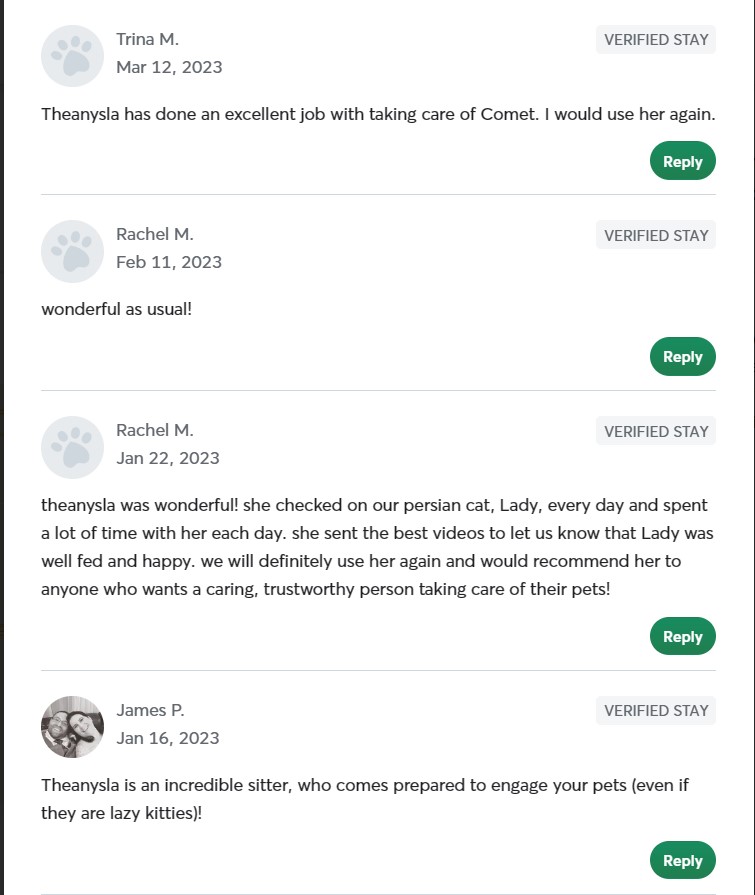Click Verified Stay badge on James P.'s review
This screenshot has height=895, width=755.
click(x=656, y=711)
